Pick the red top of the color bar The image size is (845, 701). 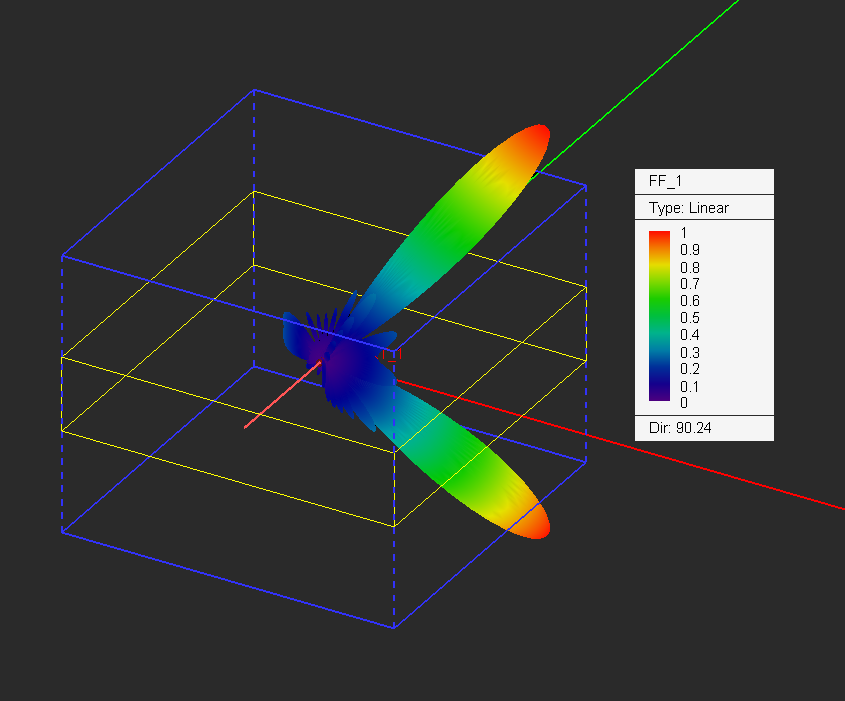click(x=658, y=237)
